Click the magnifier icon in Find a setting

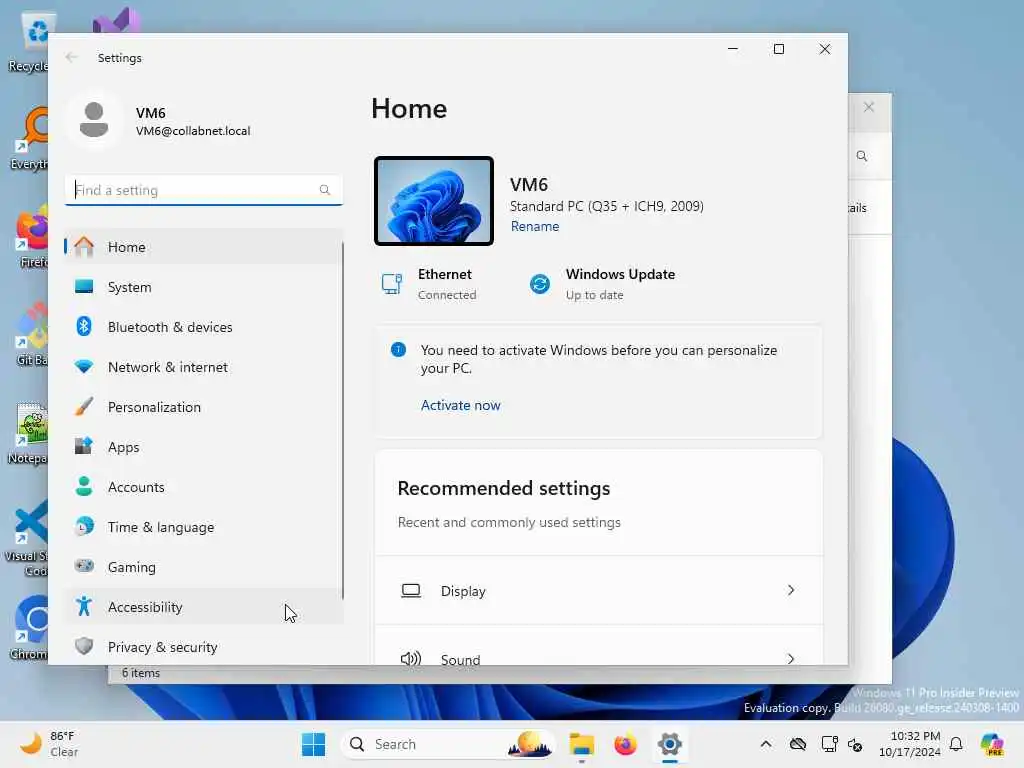pos(325,190)
